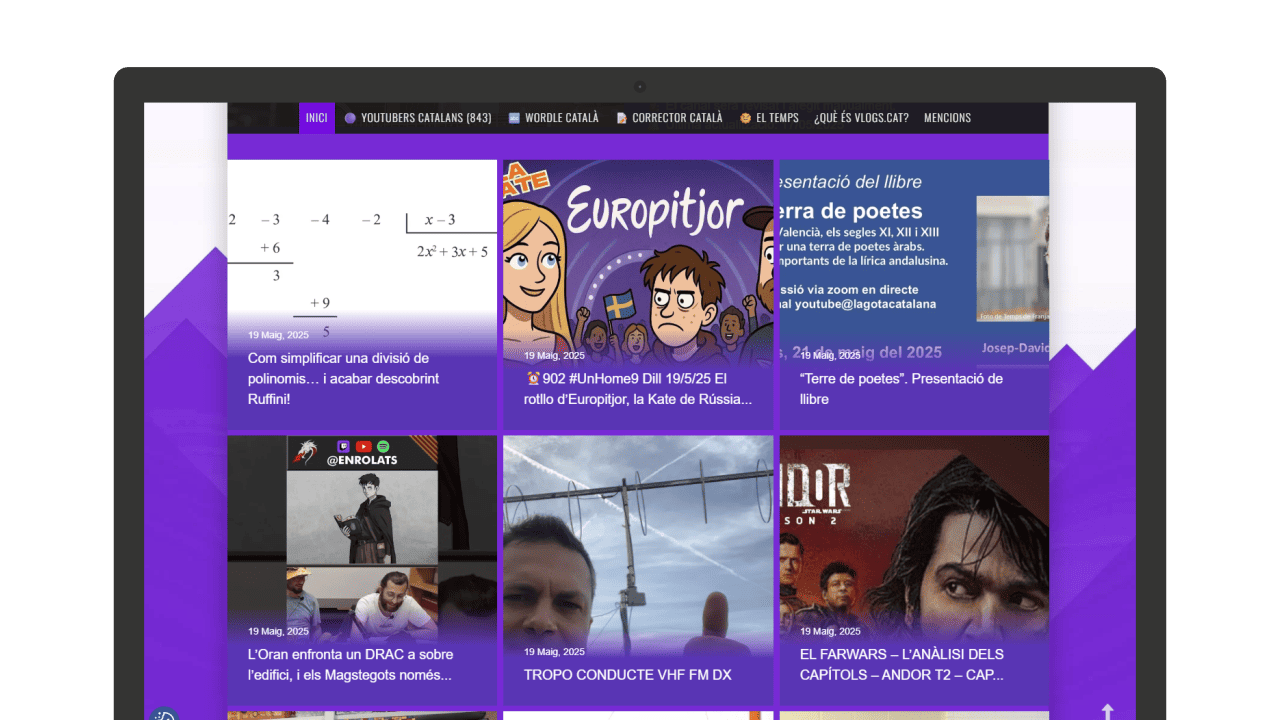Open the Inici menu item
This screenshot has height=720, width=1280.
[316, 118]
